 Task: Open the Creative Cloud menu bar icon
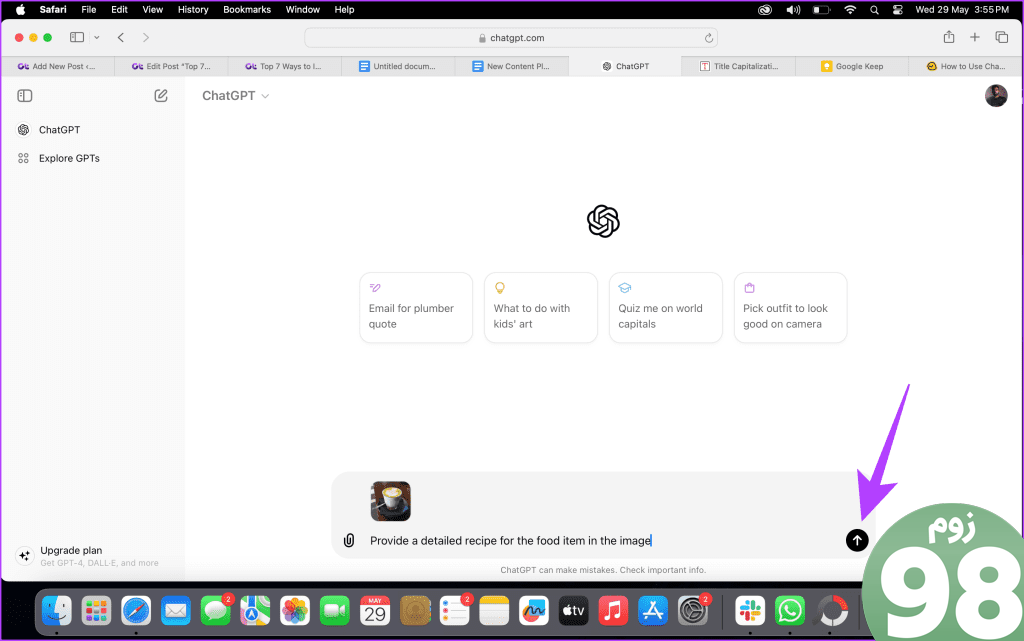coord(765,10)
